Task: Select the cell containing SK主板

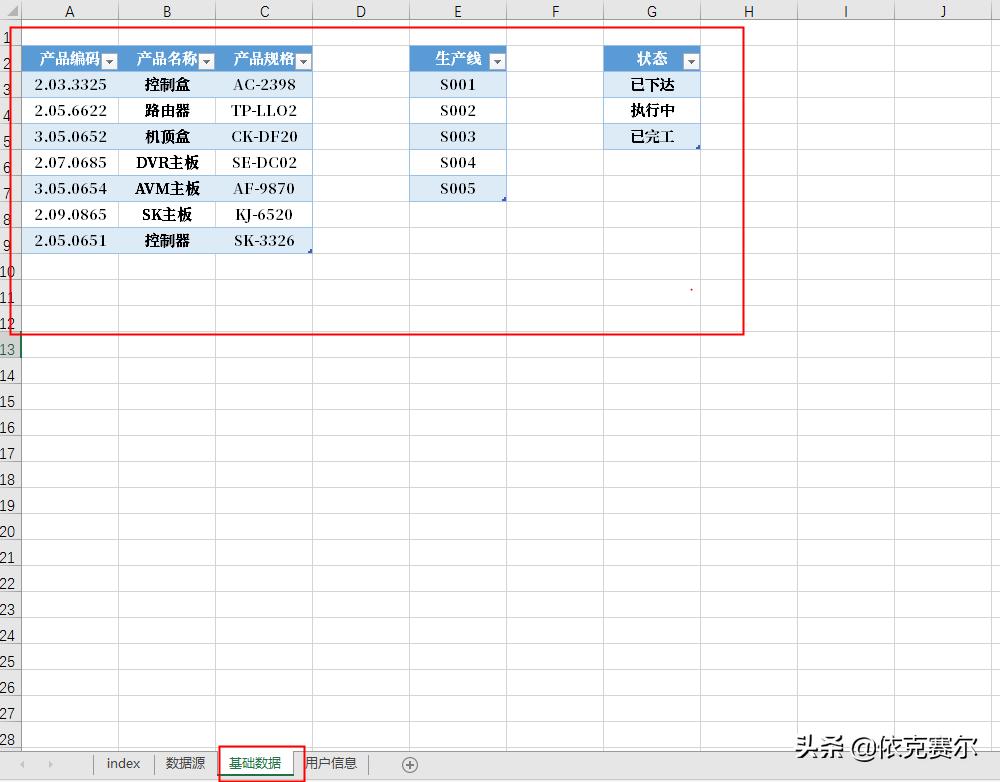Action: pos(166,214)
